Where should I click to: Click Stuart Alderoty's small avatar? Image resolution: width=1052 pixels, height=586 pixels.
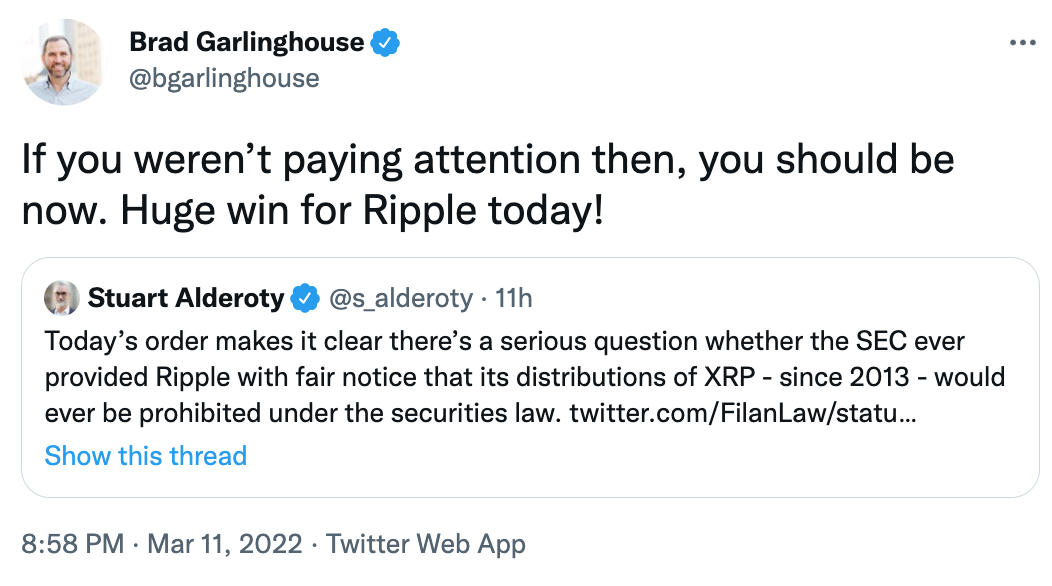pyautogui.click(x=62, y=298)
